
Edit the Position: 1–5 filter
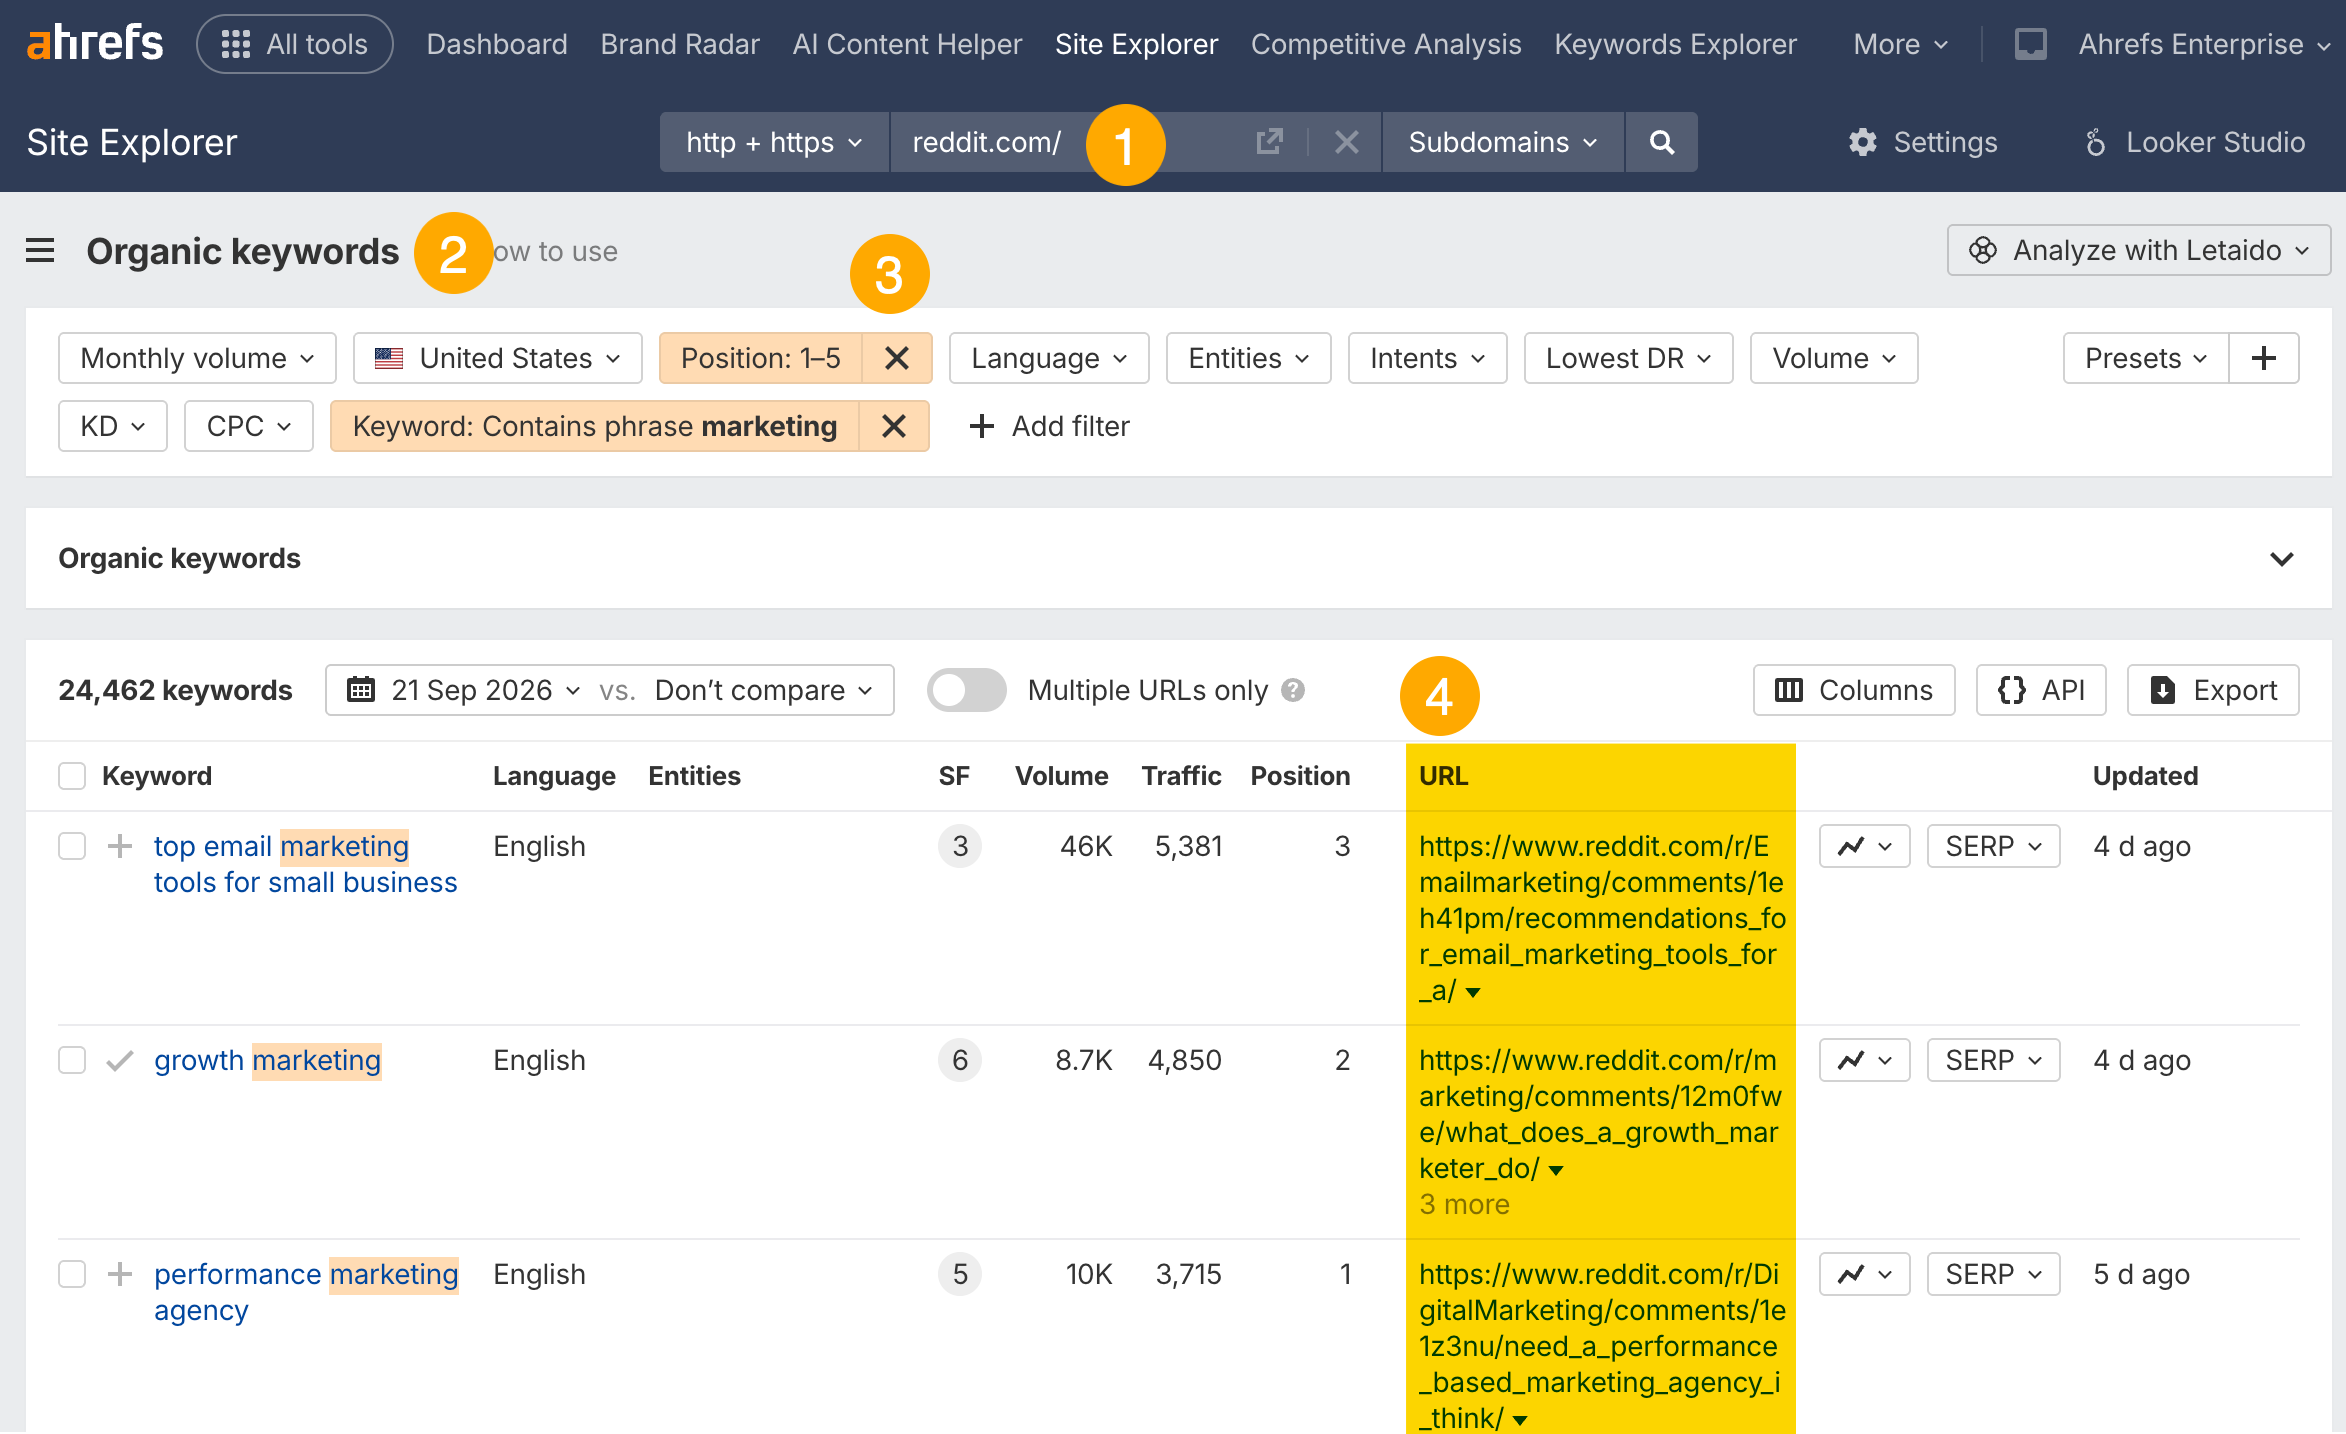[x=761, y=358]
